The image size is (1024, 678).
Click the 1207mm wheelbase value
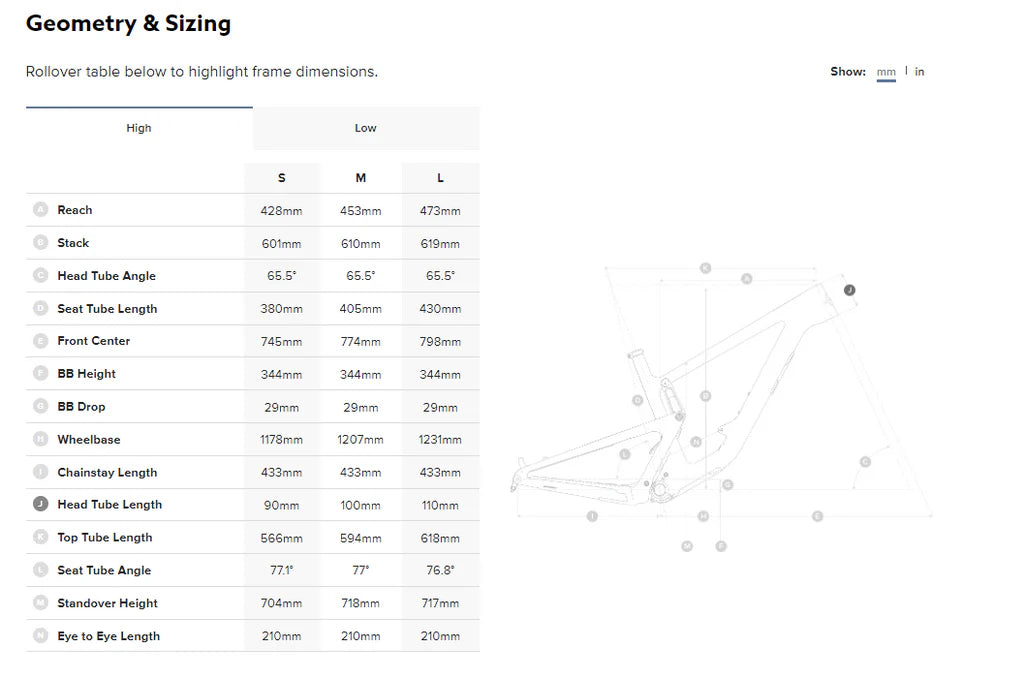pos(361,440)
